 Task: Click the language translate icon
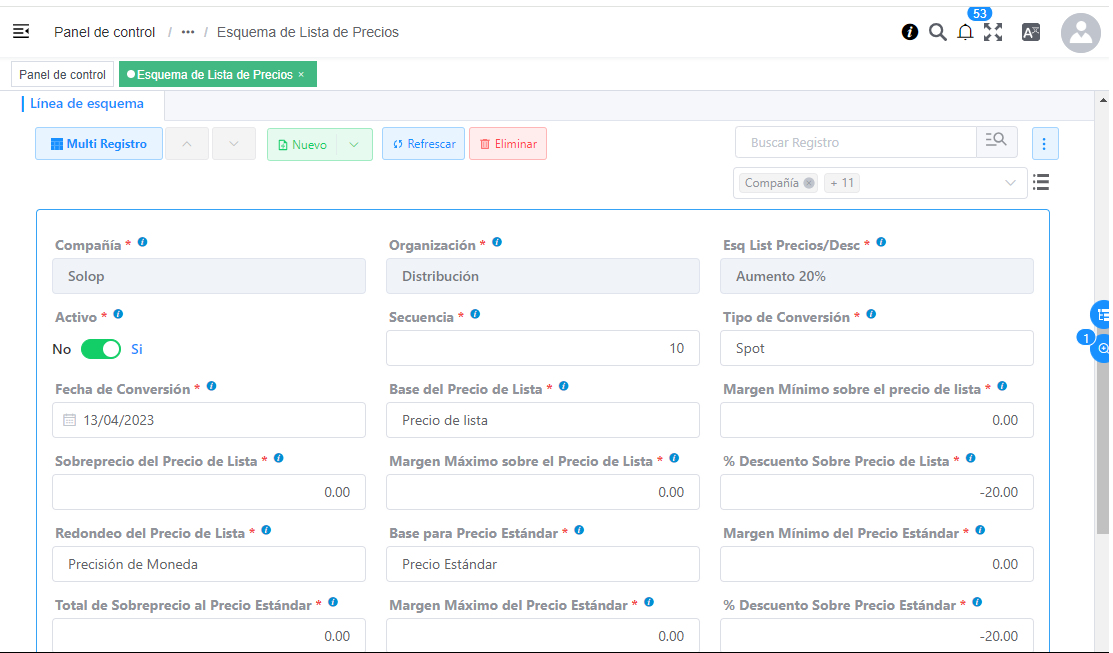coord(1031,32)
